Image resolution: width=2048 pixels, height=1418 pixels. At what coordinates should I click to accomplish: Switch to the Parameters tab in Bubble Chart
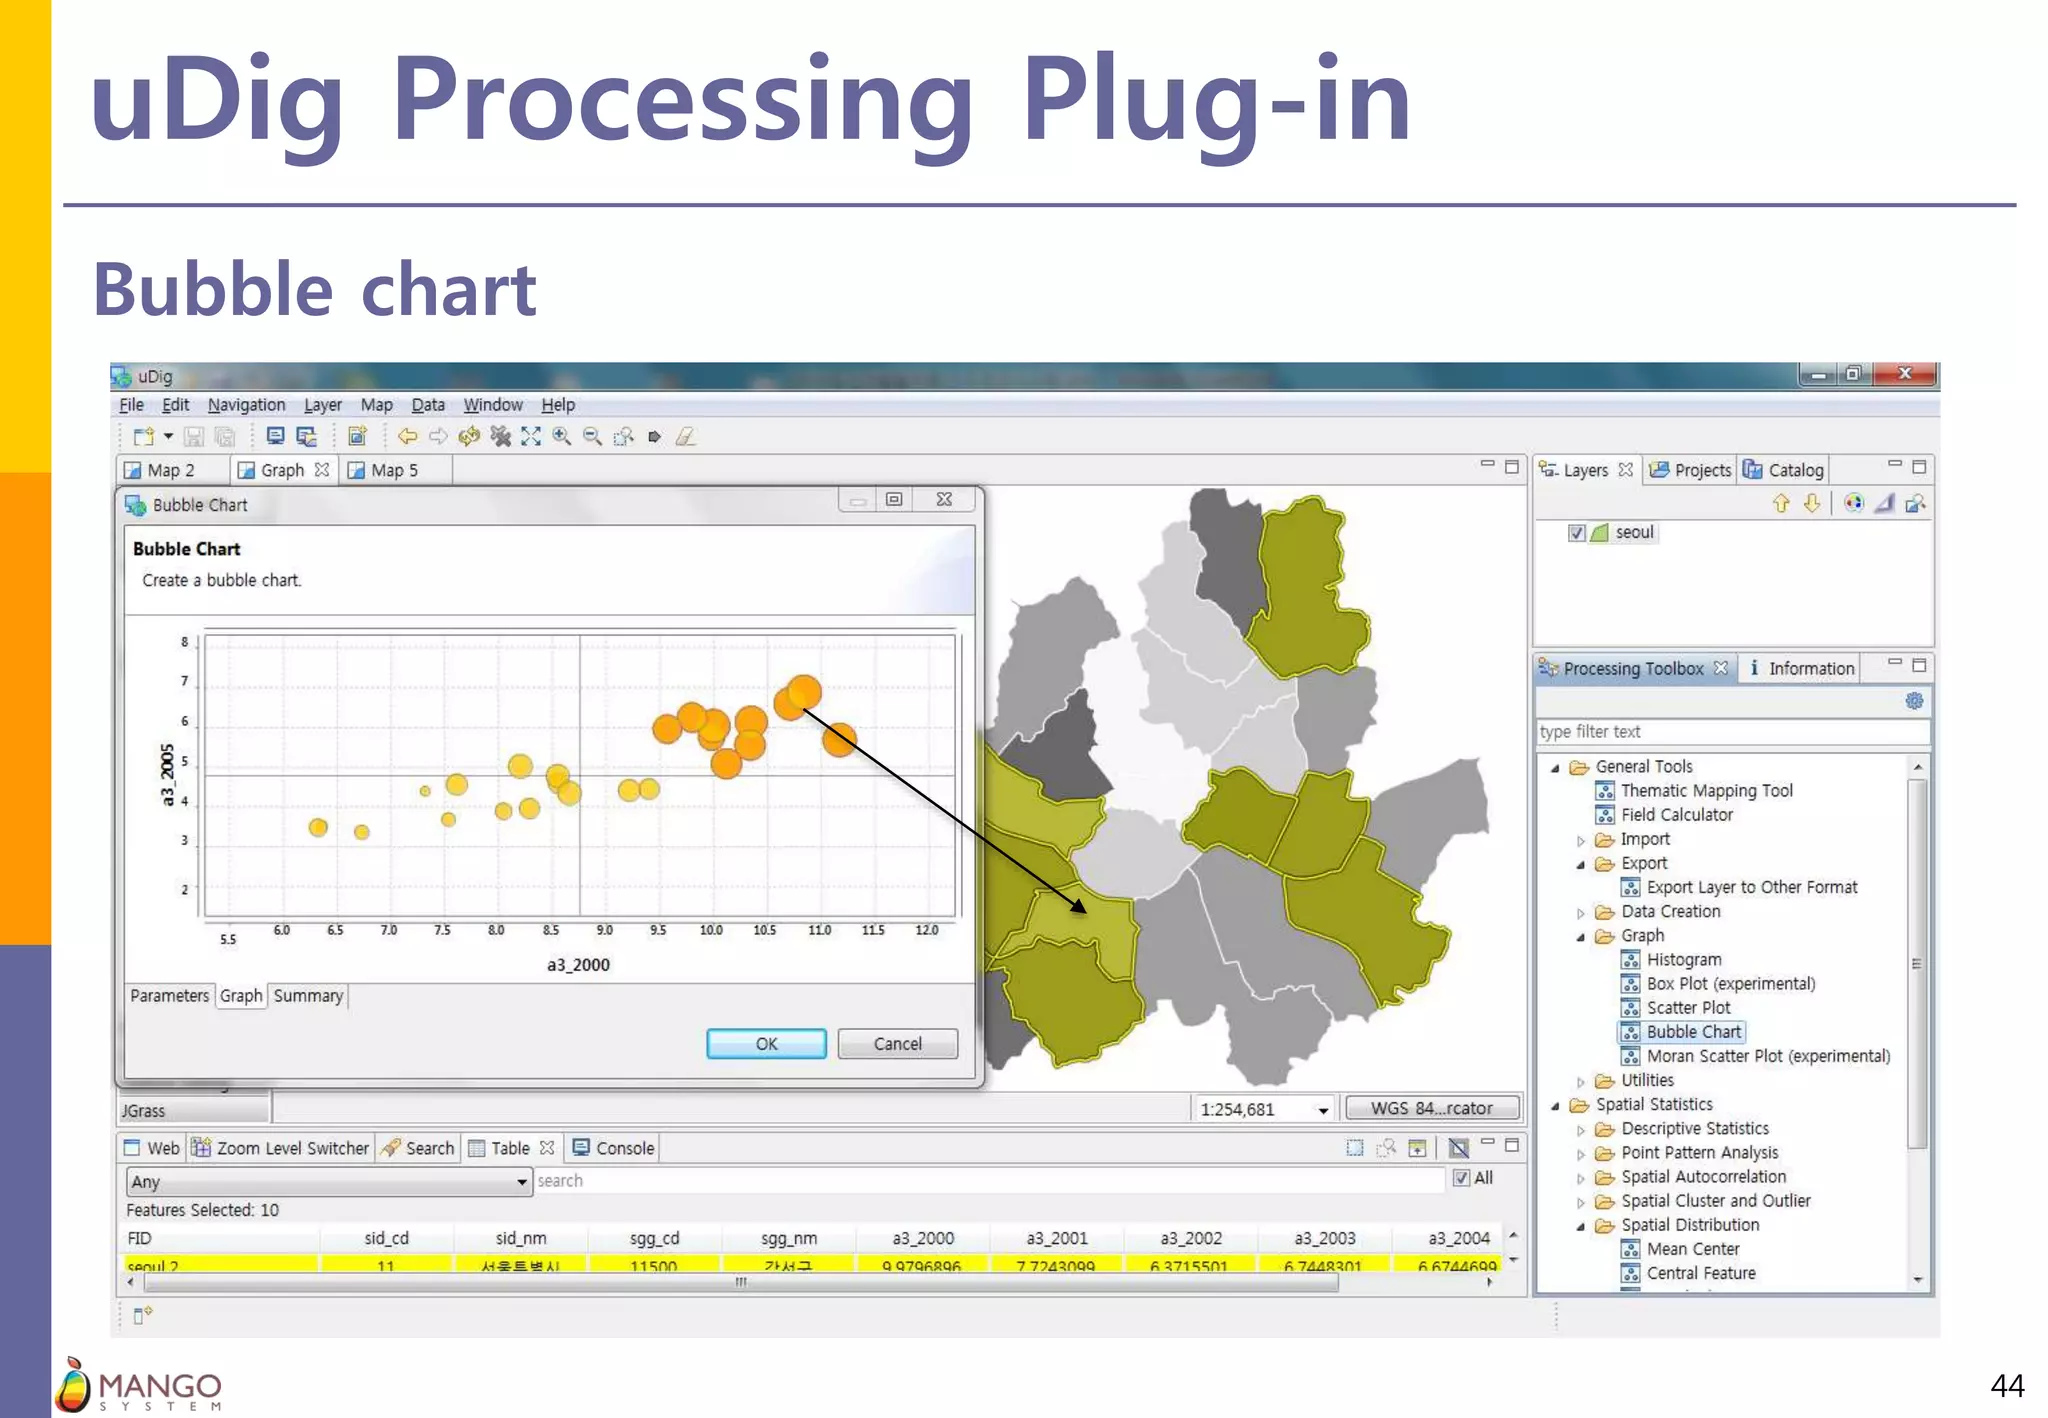pos(169,996)
